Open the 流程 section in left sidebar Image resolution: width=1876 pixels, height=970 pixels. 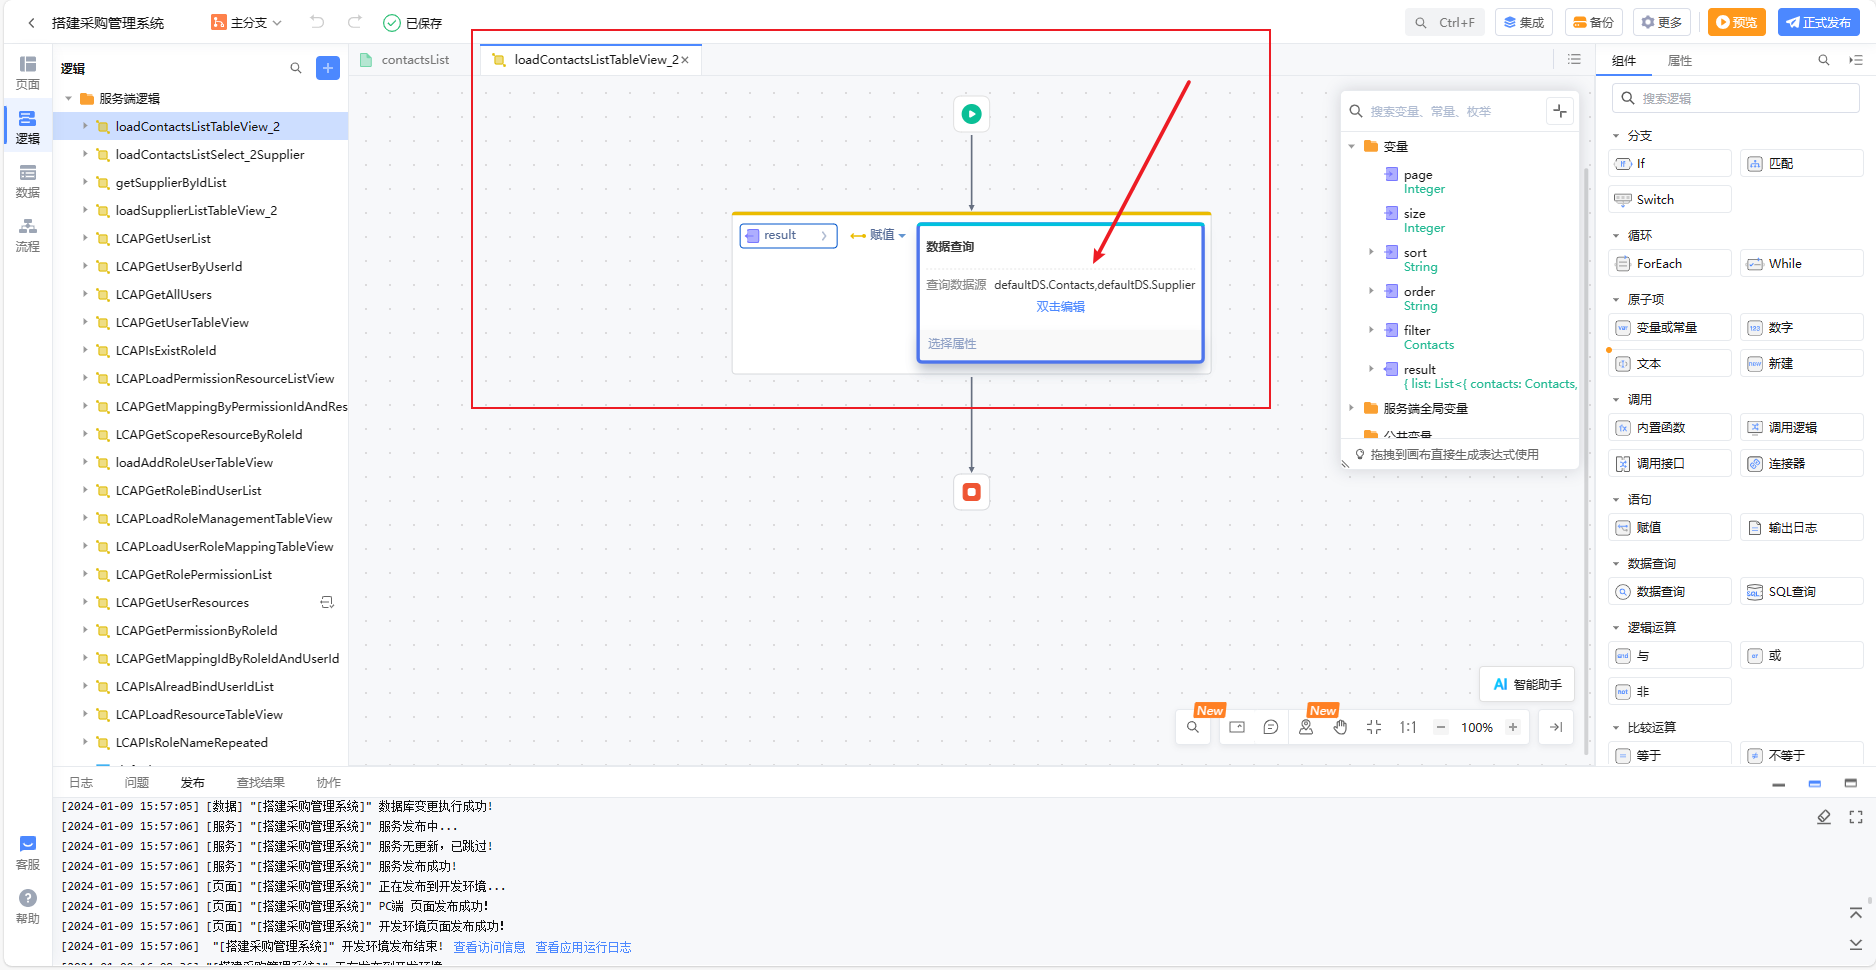click(28, 235)
